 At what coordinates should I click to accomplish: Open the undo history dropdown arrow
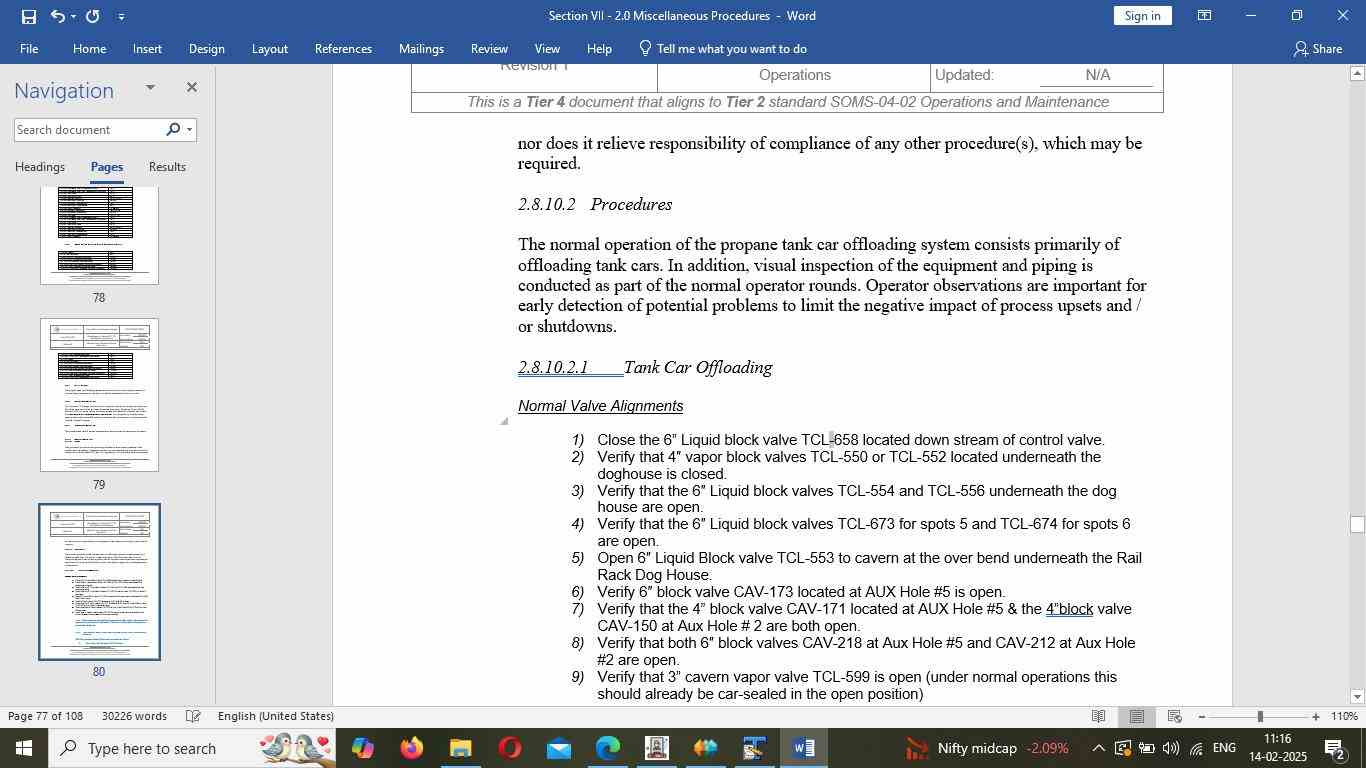[x=73, y=16]
